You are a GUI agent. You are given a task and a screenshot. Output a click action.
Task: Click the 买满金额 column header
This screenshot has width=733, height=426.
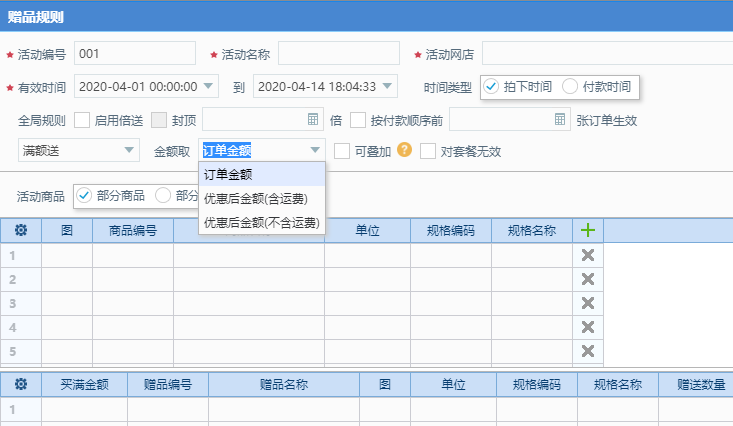click(x=84, y=383)
